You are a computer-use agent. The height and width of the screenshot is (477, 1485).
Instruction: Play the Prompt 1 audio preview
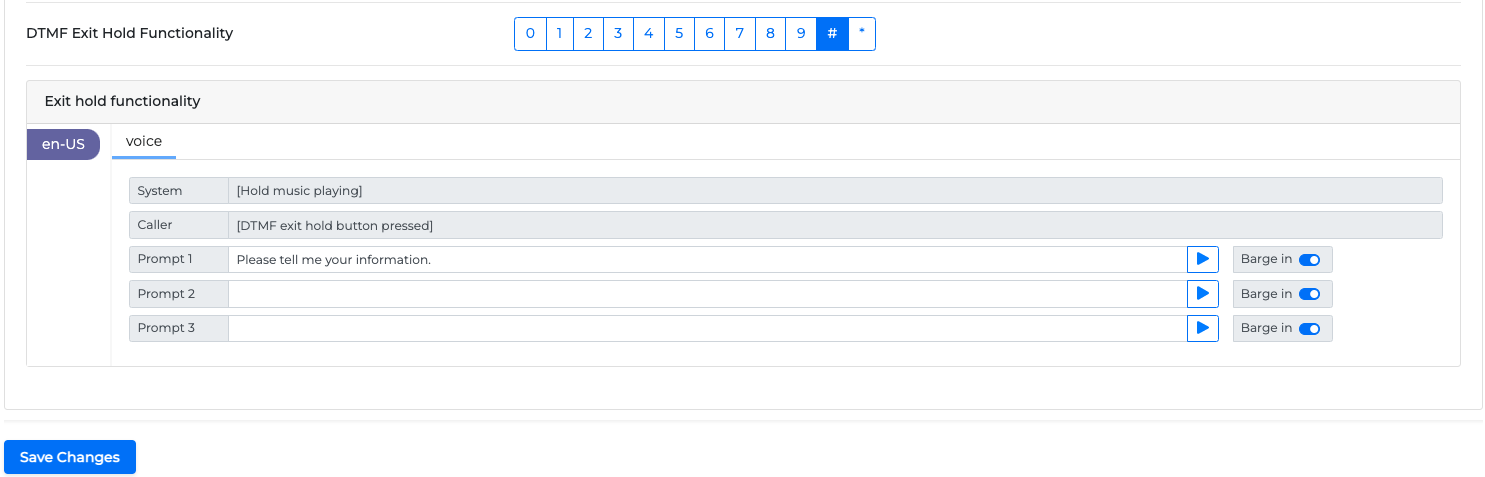(1202, 259)
